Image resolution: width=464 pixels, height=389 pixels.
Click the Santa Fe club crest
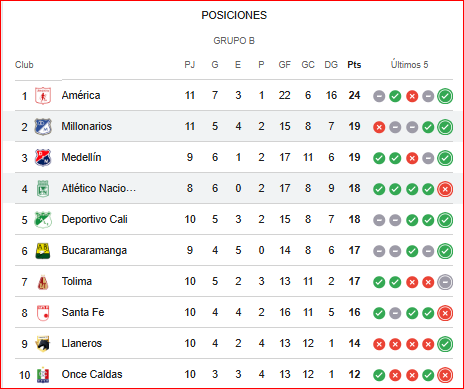coord(43,313)
